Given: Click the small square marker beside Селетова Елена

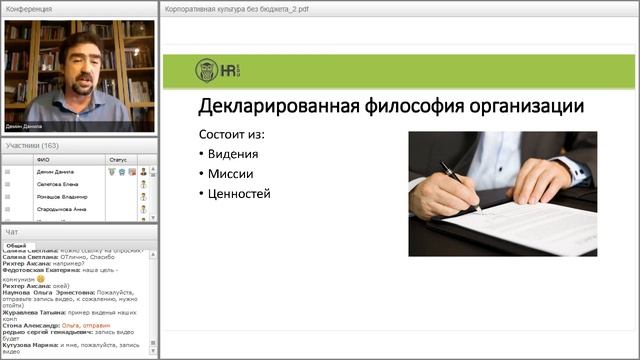Looking at the screenshot, I should pos(7,184).
